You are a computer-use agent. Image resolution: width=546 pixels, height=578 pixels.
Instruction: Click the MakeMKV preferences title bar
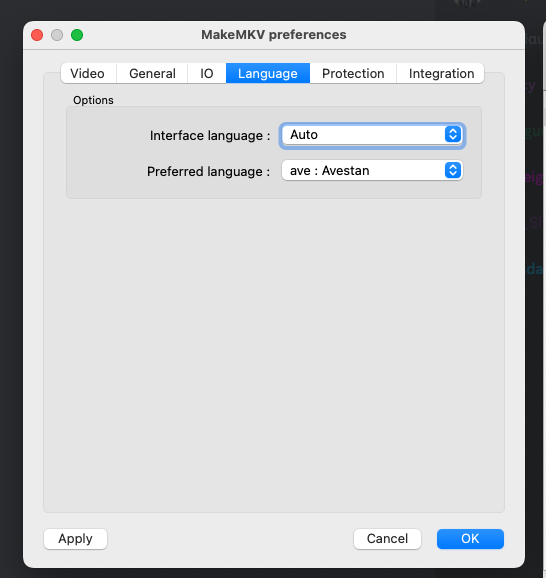[274, 35]
